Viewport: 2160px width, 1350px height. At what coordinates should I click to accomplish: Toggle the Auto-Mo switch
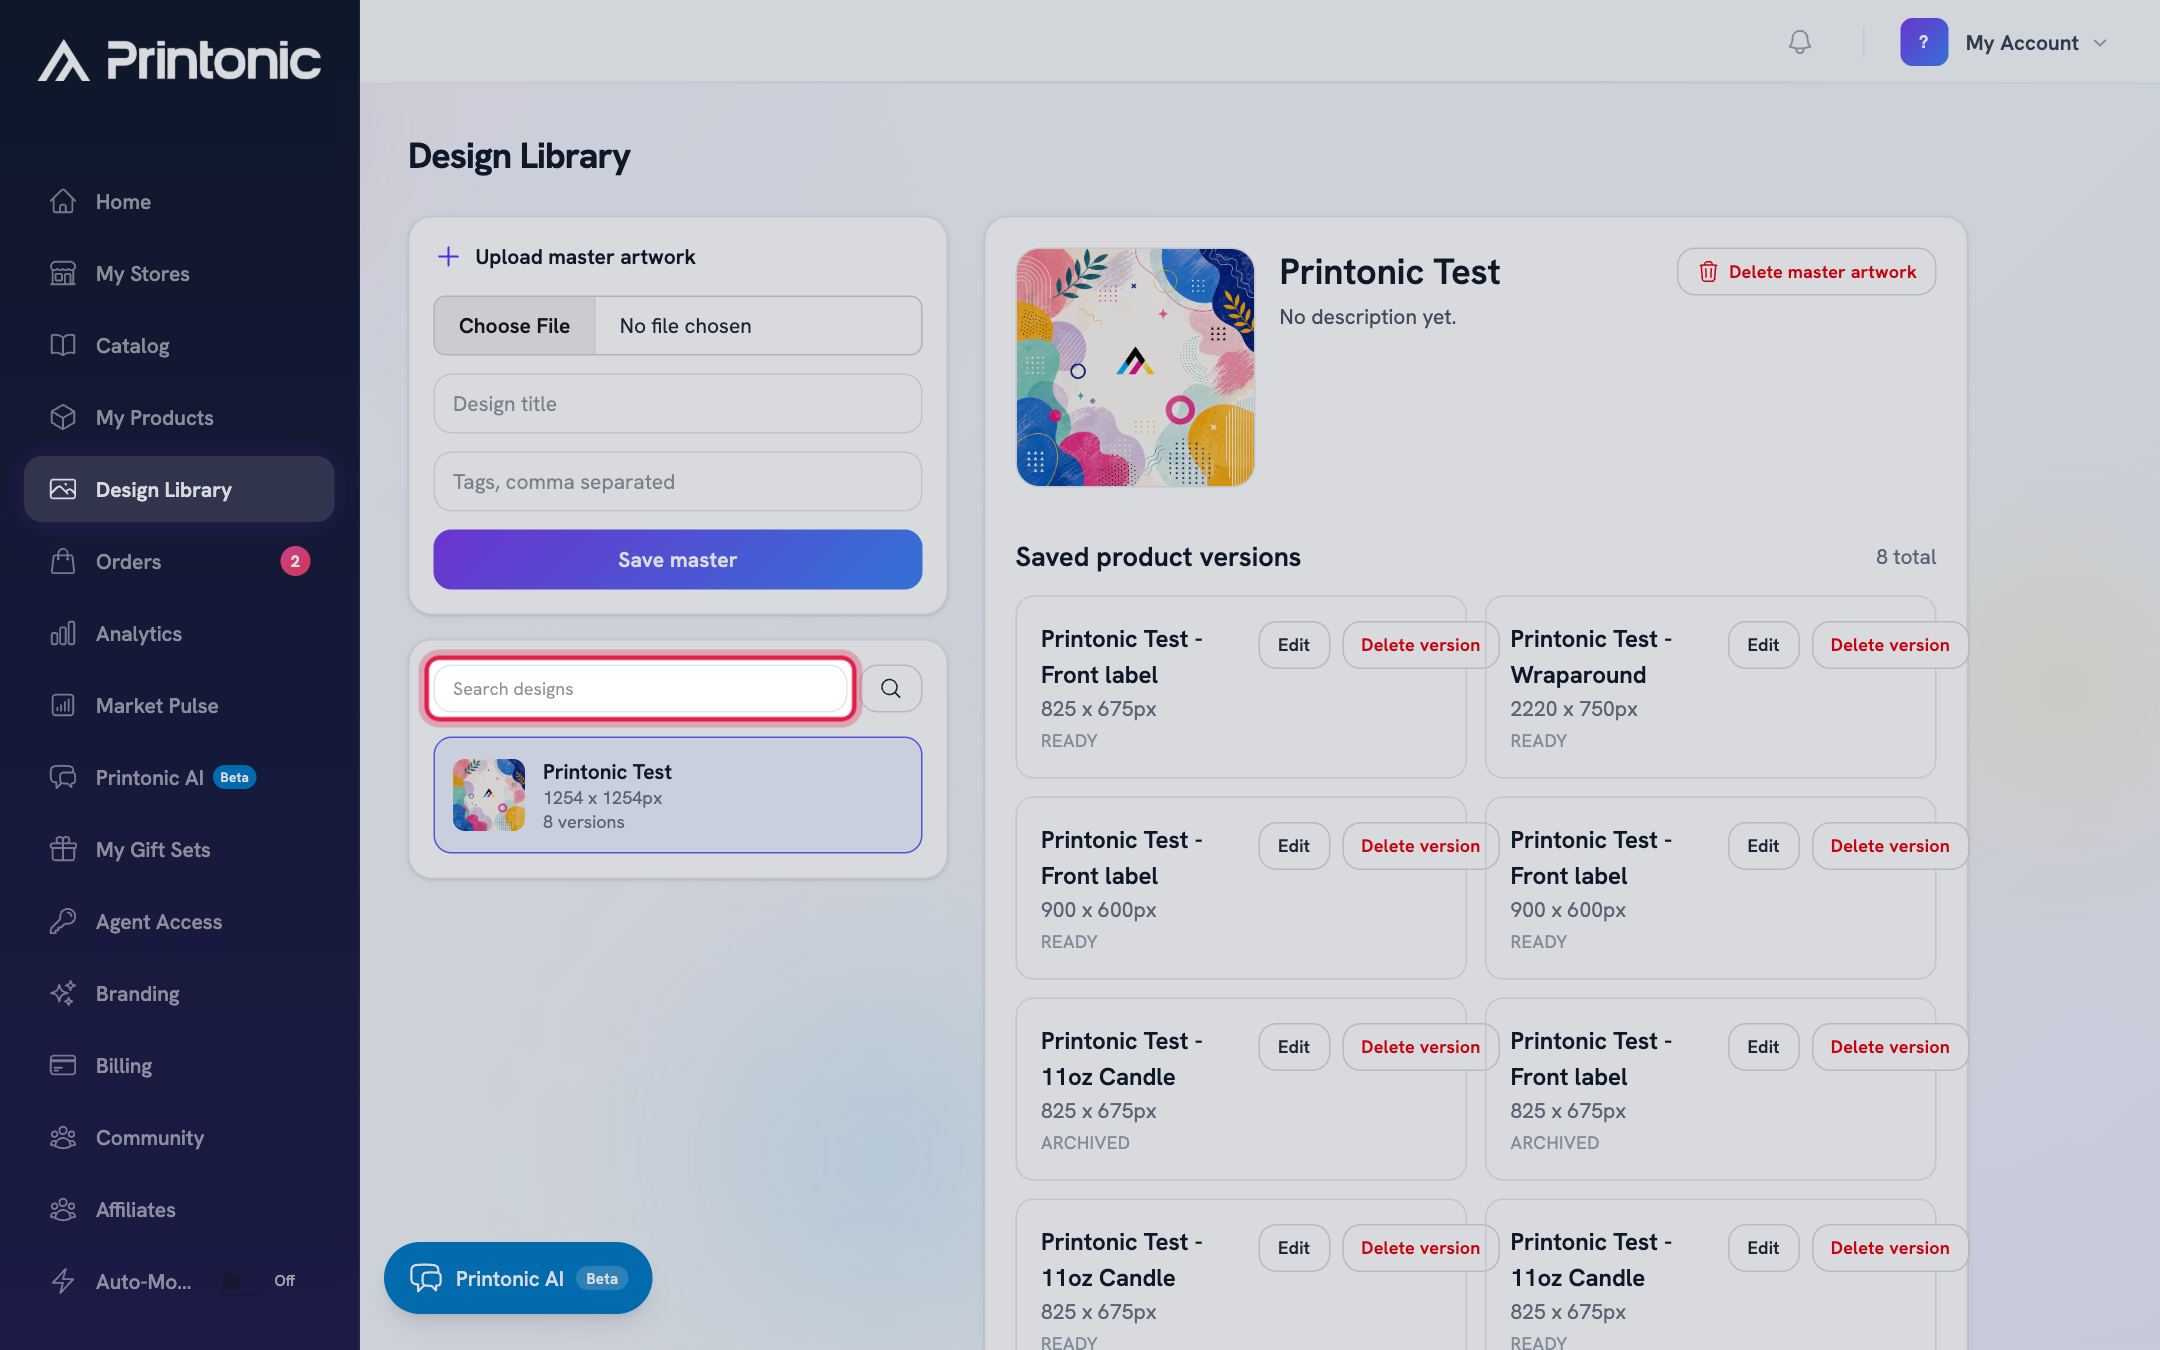(x=240, y=1281)
